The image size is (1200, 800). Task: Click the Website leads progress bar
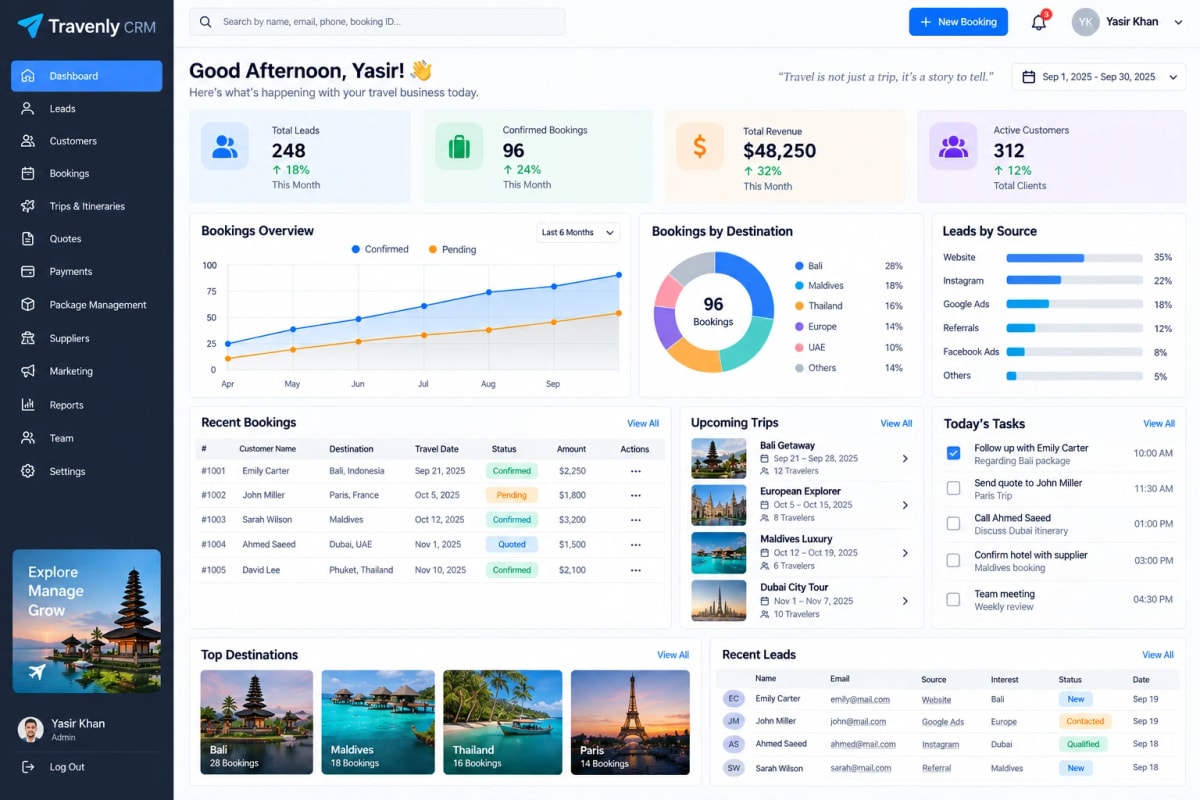[x=1074, y=258]
